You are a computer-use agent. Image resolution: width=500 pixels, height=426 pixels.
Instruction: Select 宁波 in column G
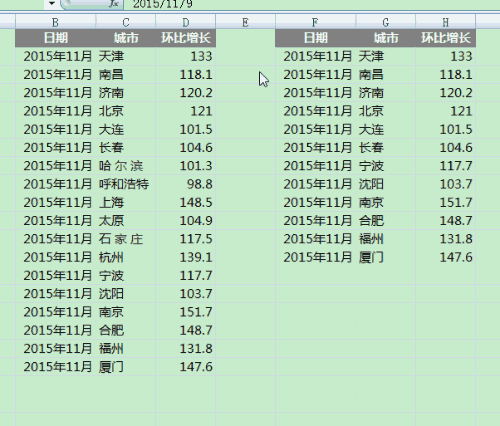click(x=386, y=166)
